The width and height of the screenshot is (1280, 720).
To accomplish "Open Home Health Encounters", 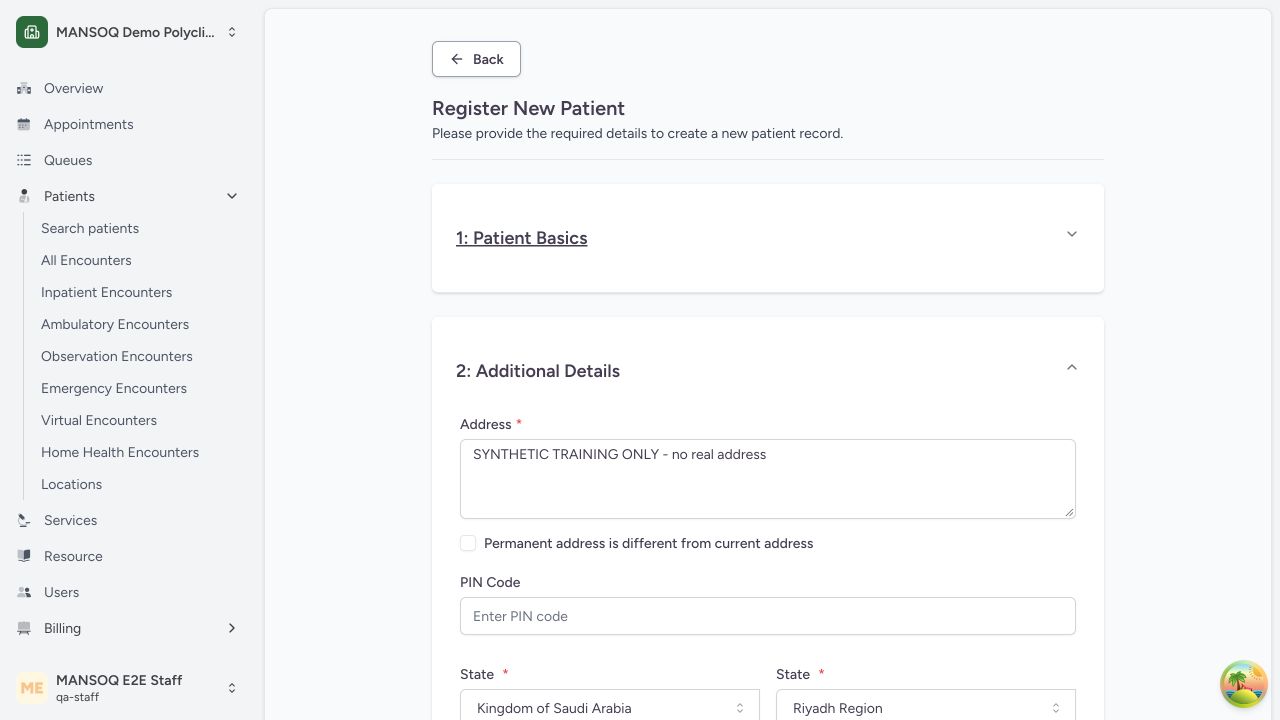I will 120,452.
